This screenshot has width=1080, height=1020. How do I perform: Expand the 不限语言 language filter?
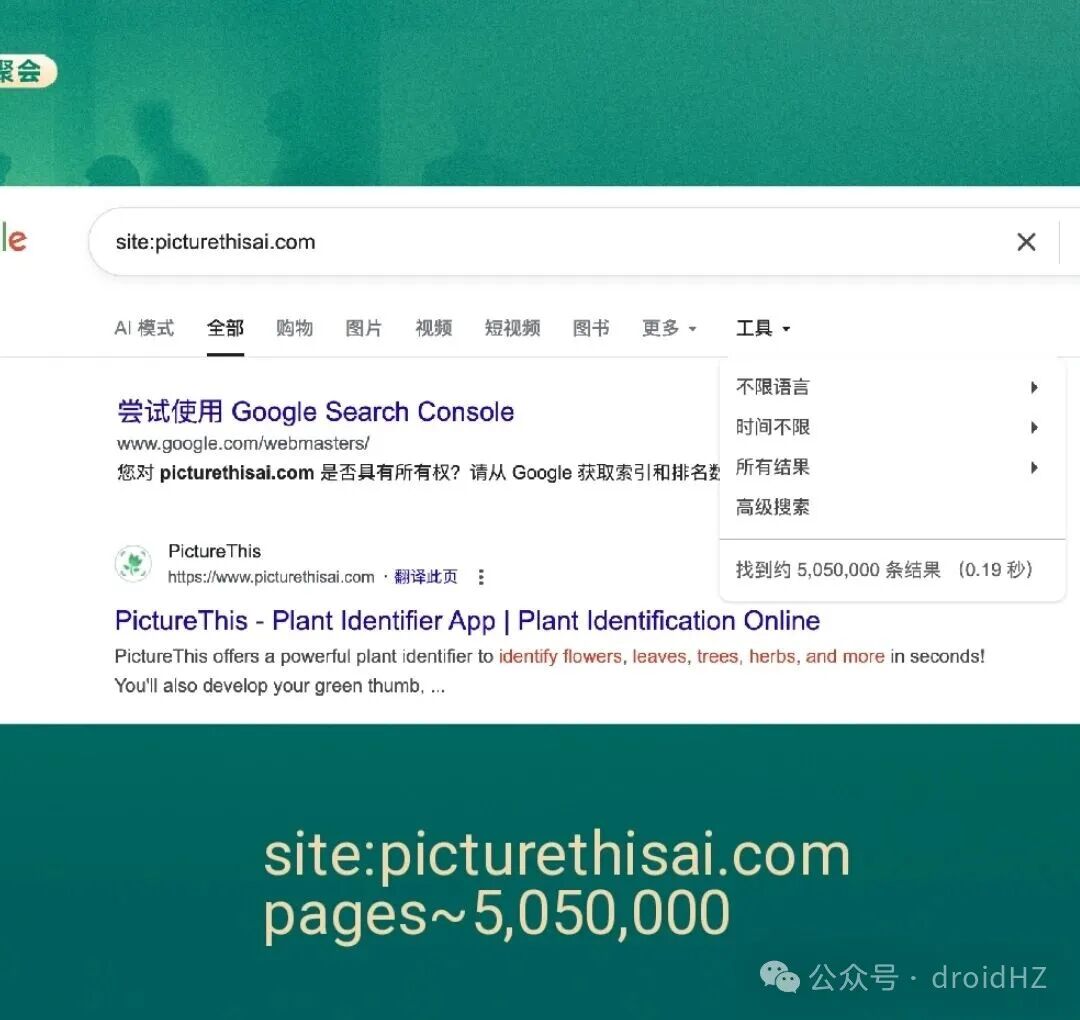coord(887,387)
